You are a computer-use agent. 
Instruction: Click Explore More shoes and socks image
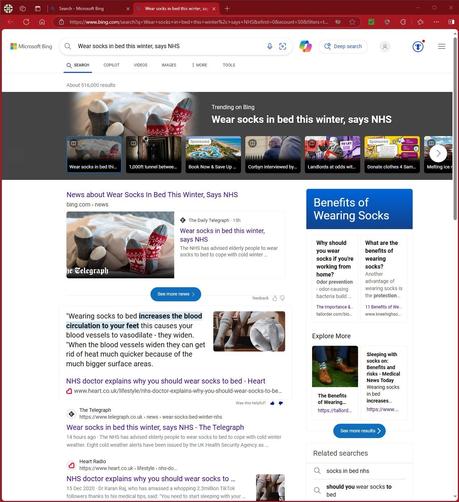(335, 366)
